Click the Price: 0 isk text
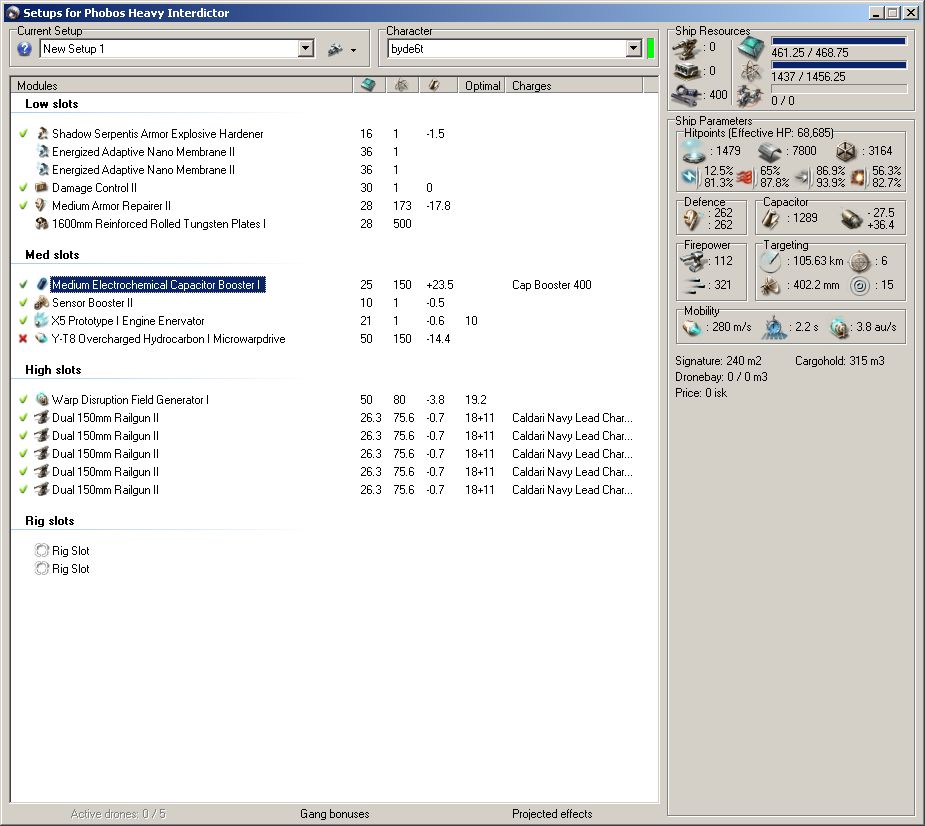The height and width of the screenshot is (826, 925). 701,393
